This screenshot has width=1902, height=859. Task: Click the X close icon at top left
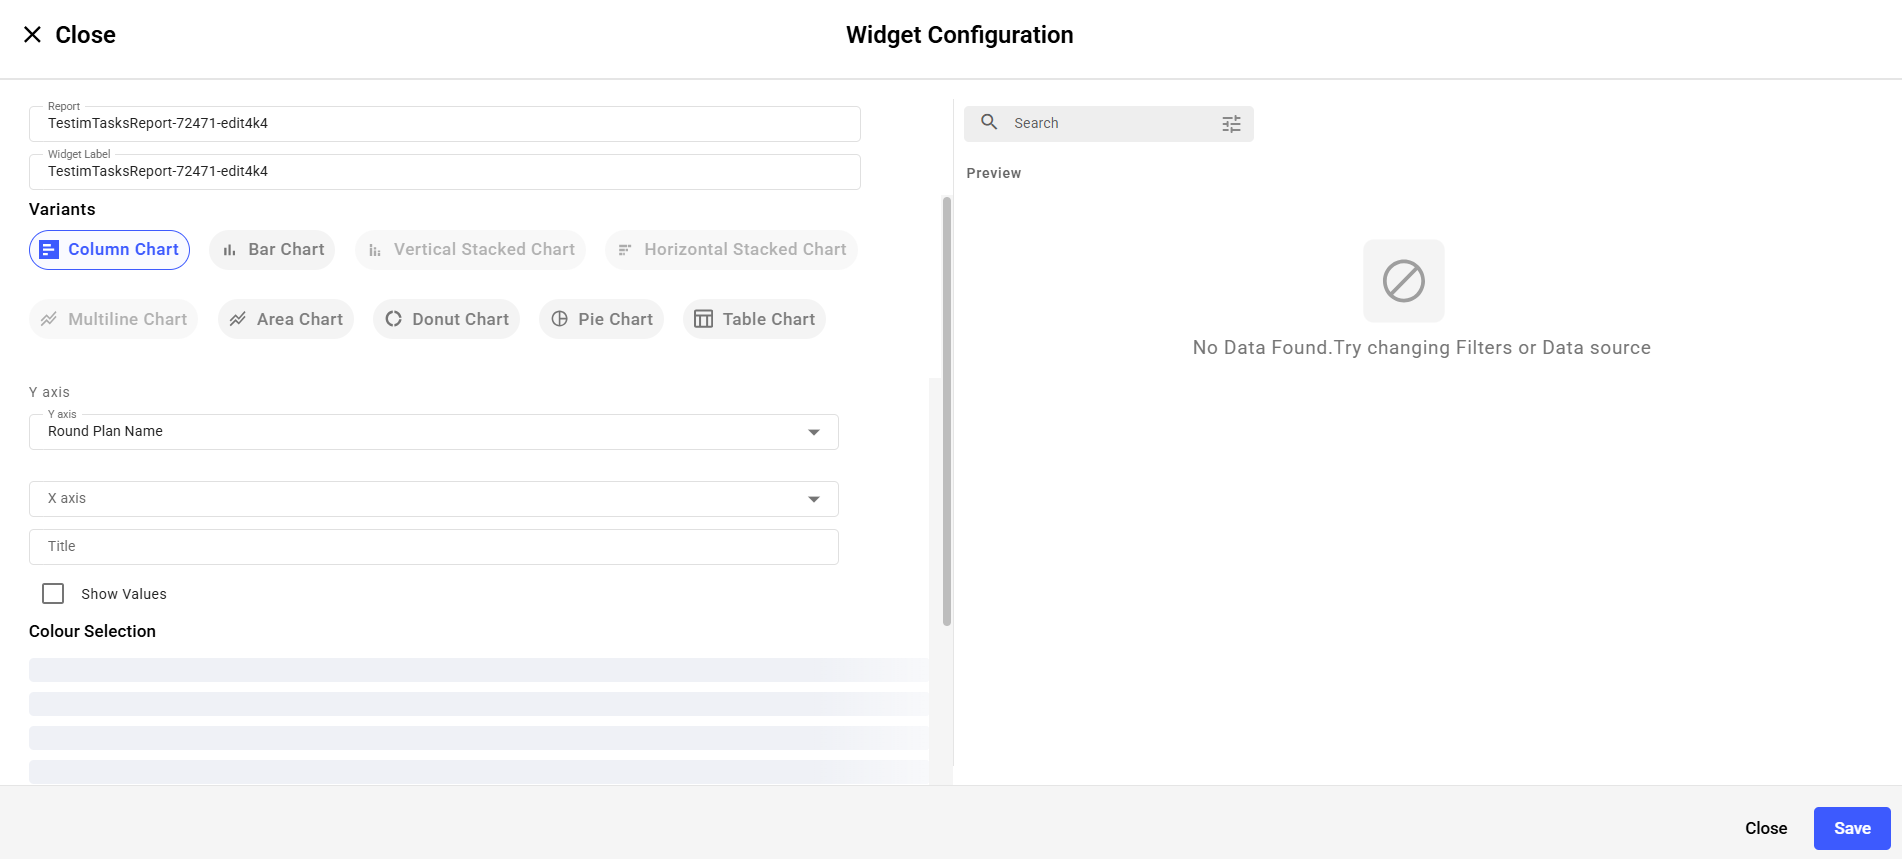click(x=32, y=35)
